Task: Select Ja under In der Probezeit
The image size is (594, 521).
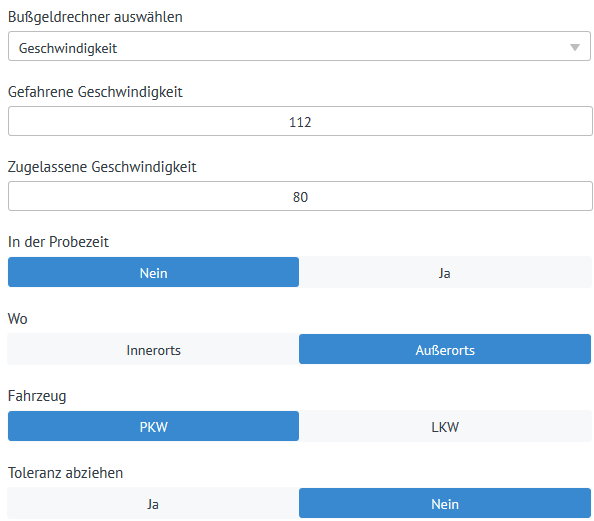Action: point(445,272)
